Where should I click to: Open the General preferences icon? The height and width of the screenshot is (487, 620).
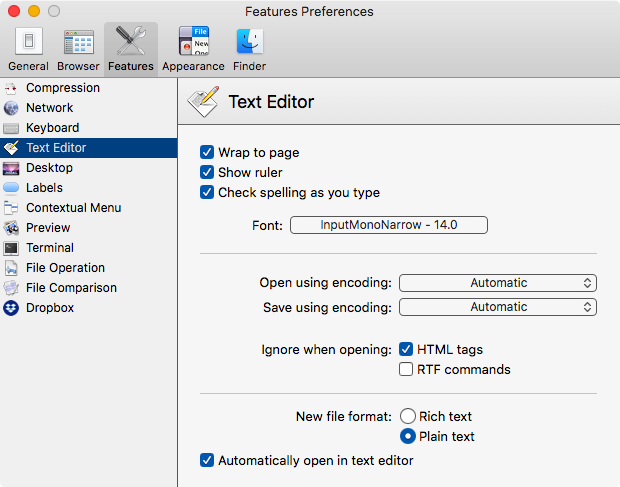click(x=28, y=41)
